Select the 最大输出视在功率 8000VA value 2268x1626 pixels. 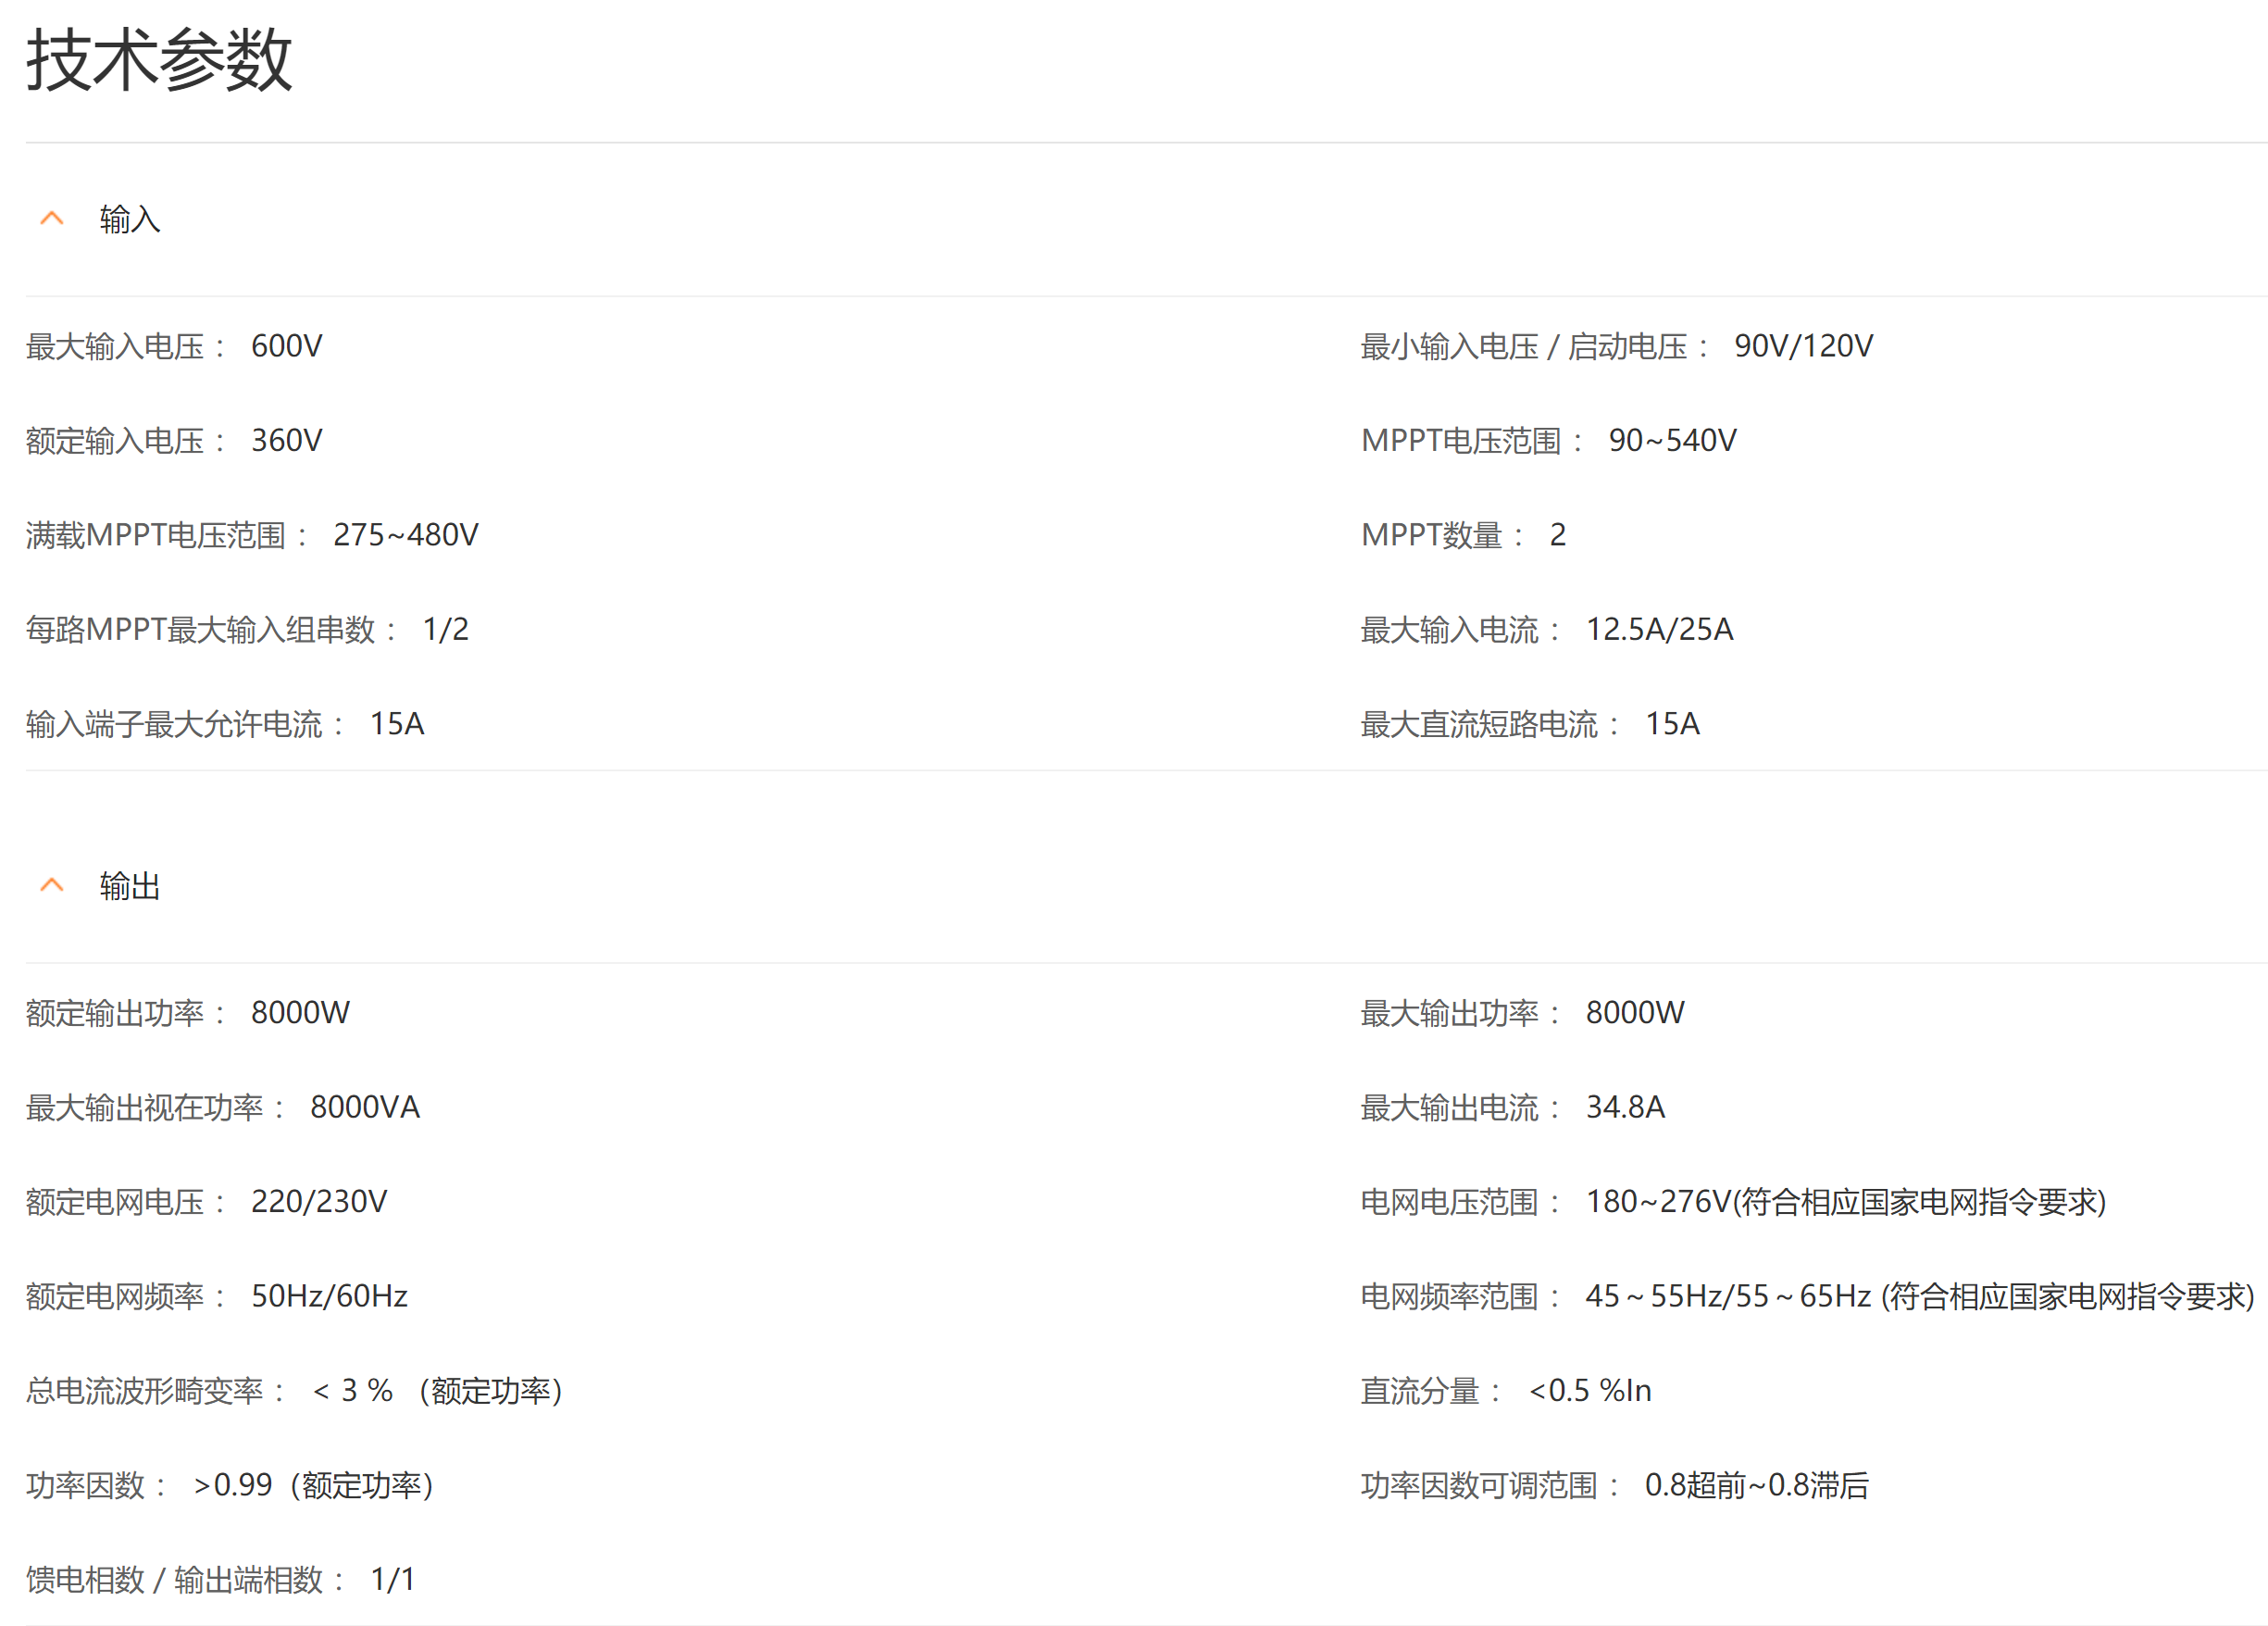click(x=365, y=1107)
